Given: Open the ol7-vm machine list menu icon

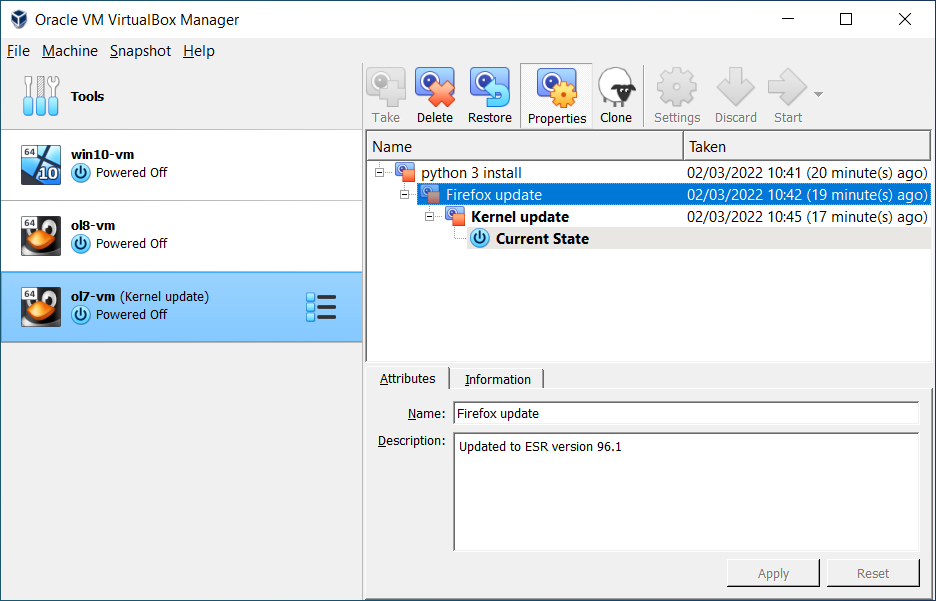Looking at the screenshot, I should click(322, 306).
